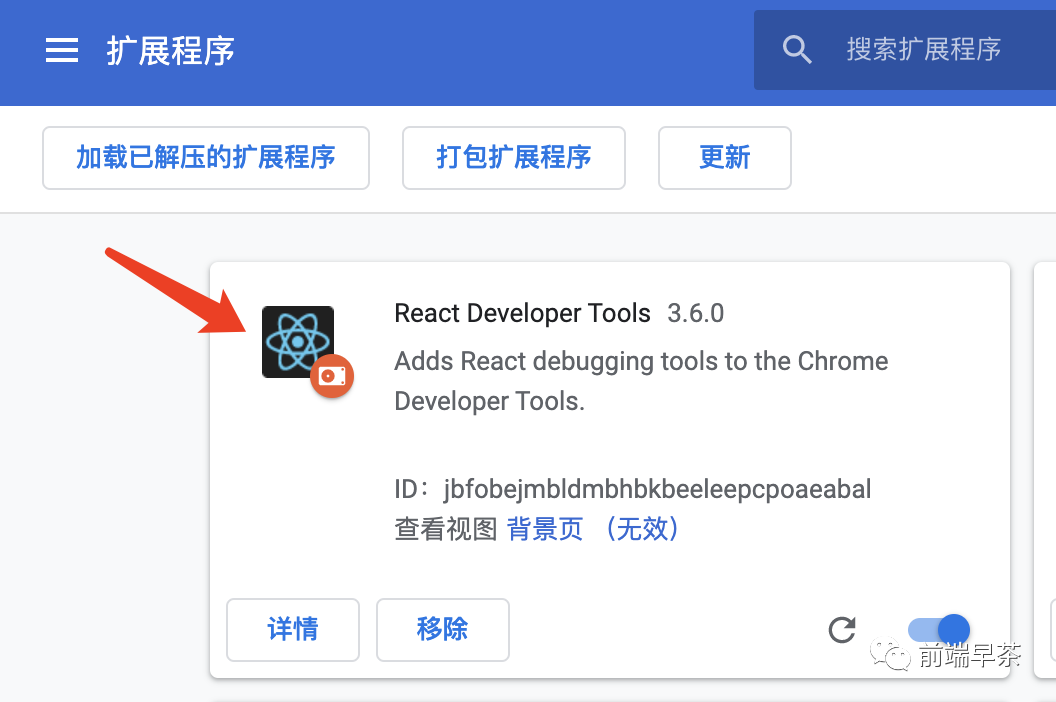This screenshot has width=1056, height=702.
Task: Click the extension ID jbfobejmbldmbhbkbeeleepcpoaeabal
Action: (657, 490)
